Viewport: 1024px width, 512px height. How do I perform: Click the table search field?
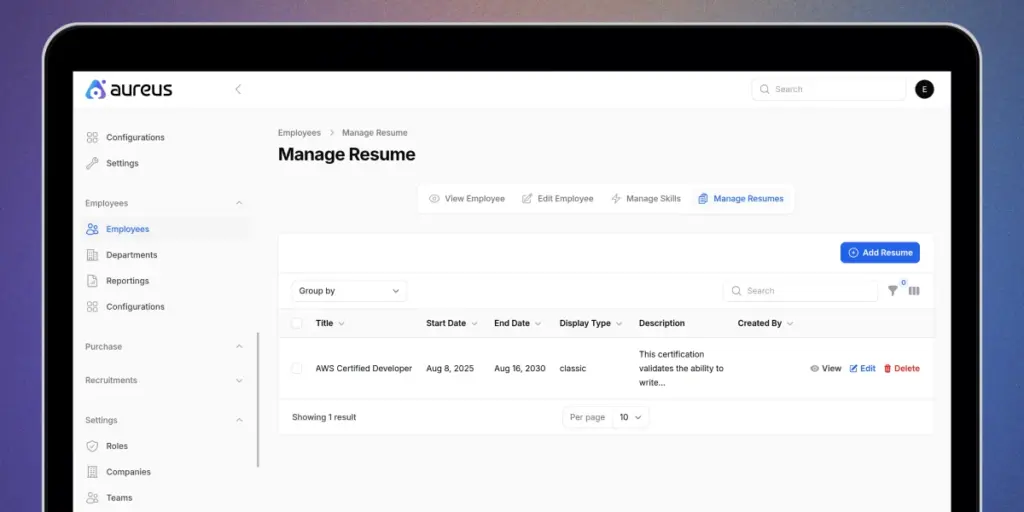pos(801,291)
